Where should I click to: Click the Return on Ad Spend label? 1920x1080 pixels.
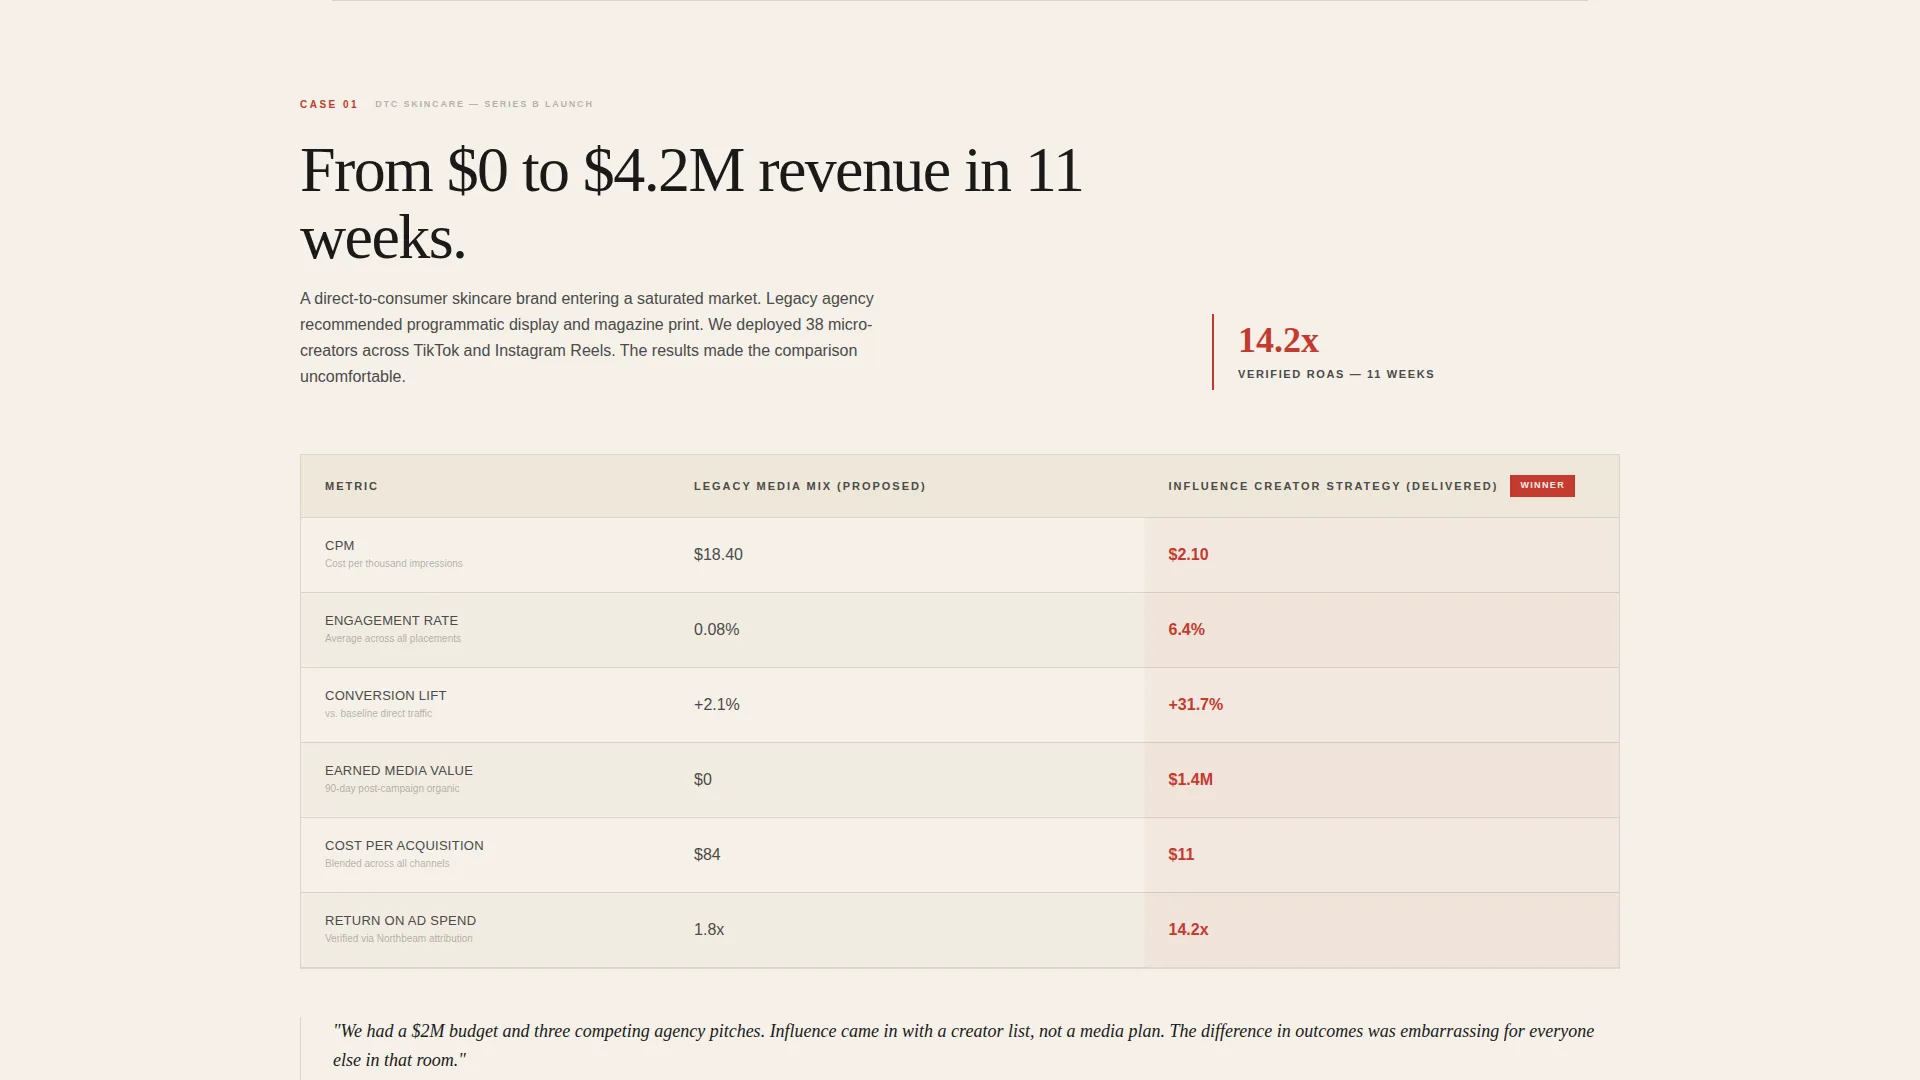(x=400, y=921)
